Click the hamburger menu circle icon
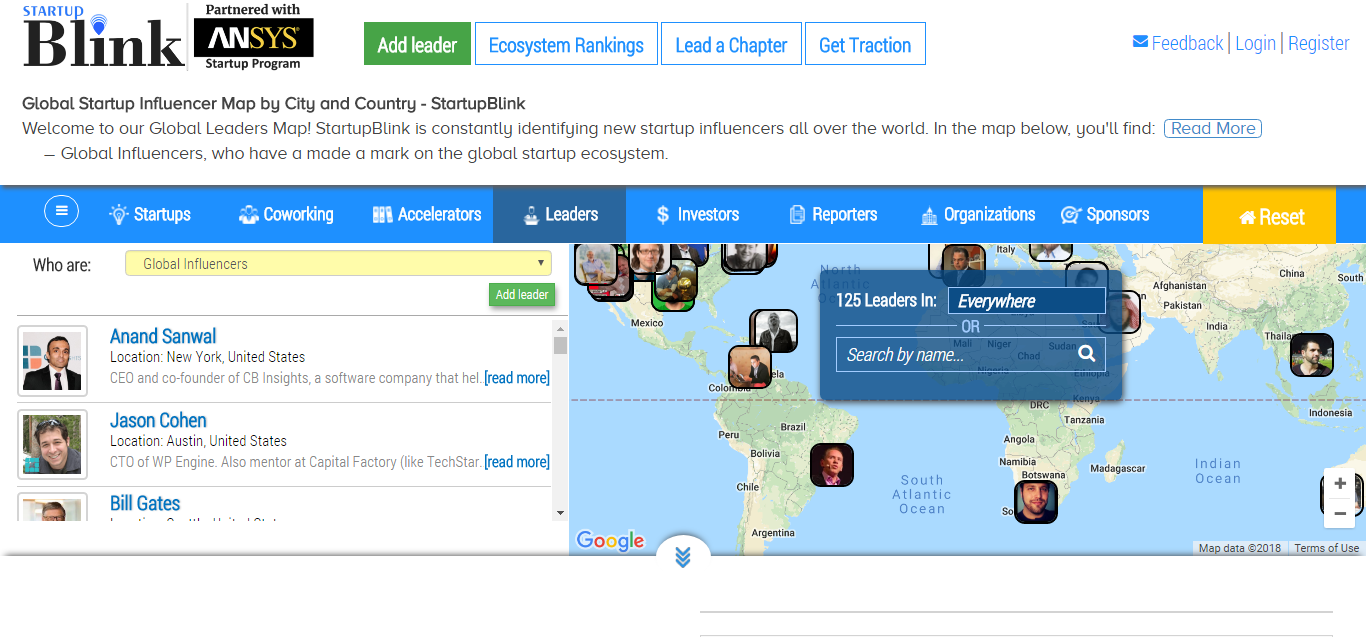Image resolution: width=1366 pixels, height=637 pixels. click(61, 211)
